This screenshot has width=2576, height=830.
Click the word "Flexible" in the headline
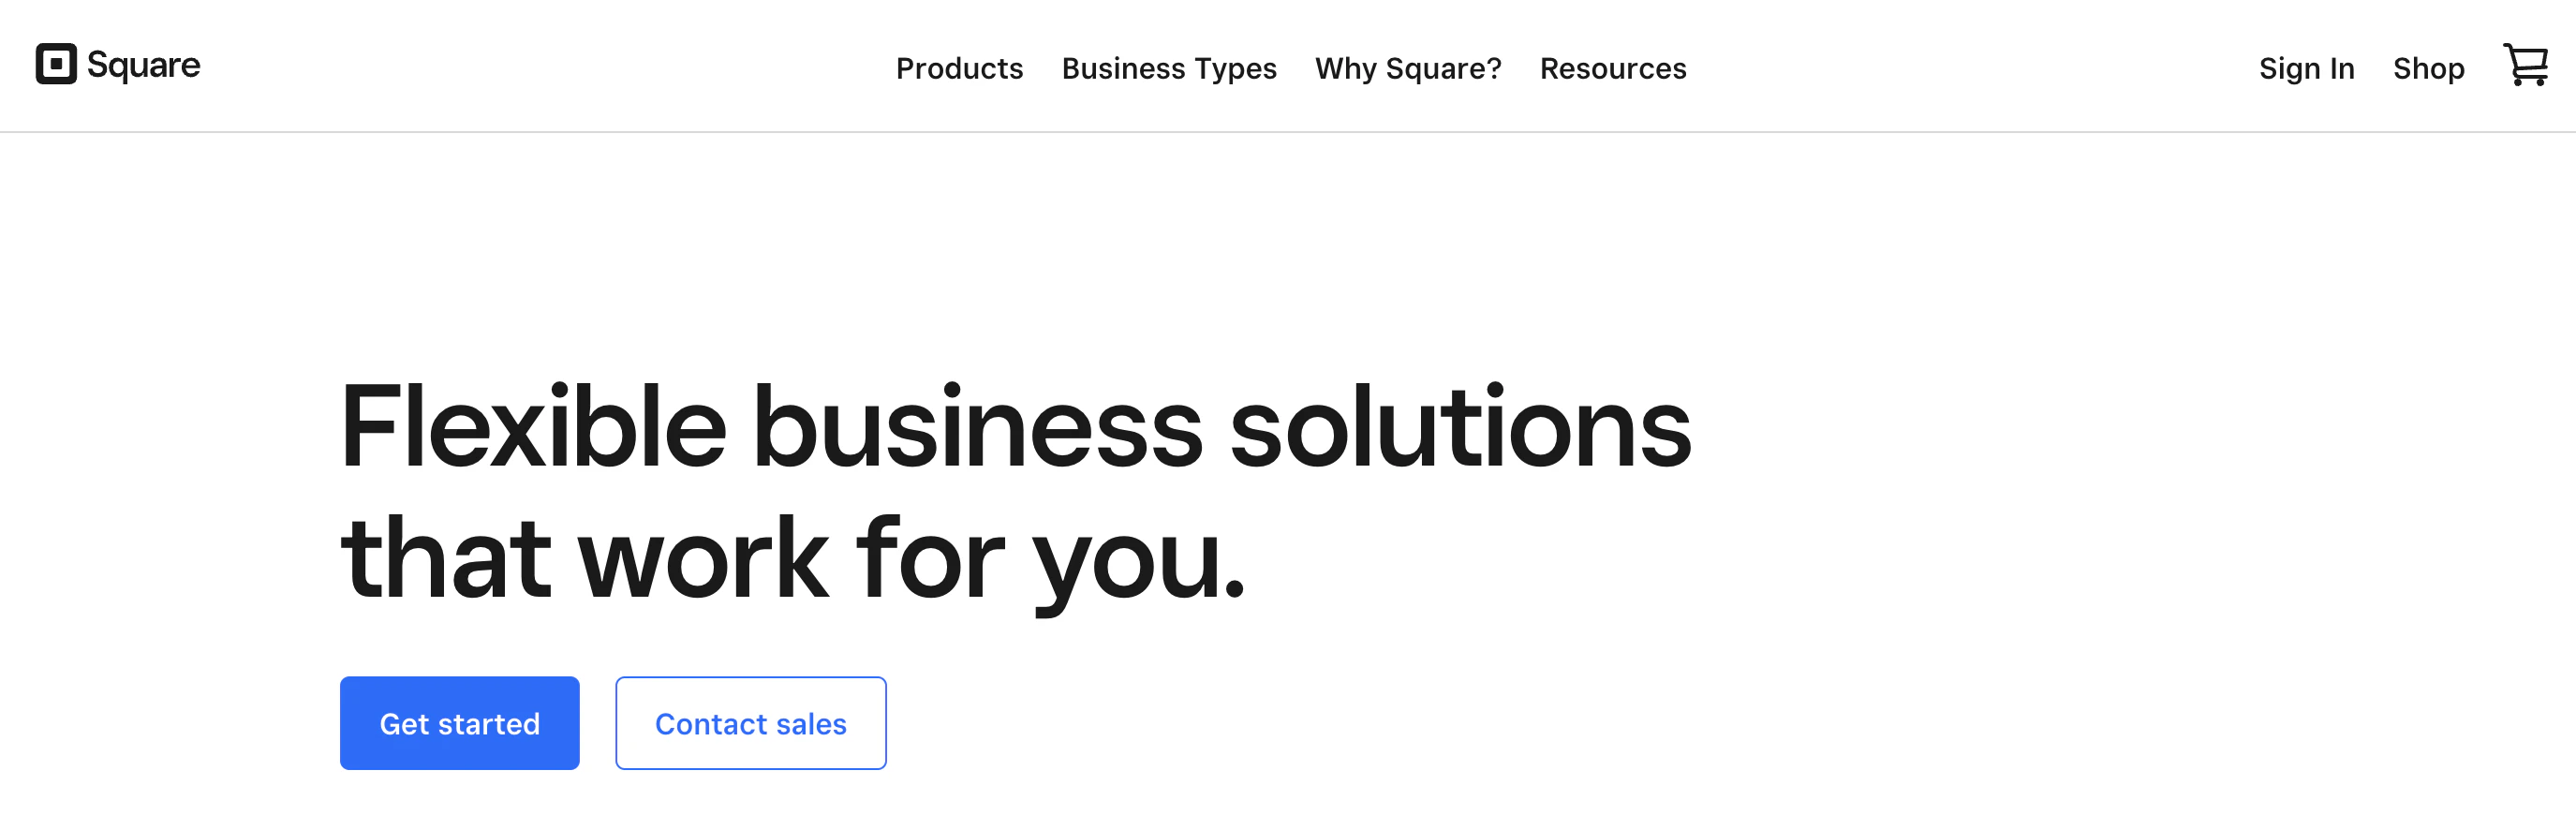coord(533,425)
